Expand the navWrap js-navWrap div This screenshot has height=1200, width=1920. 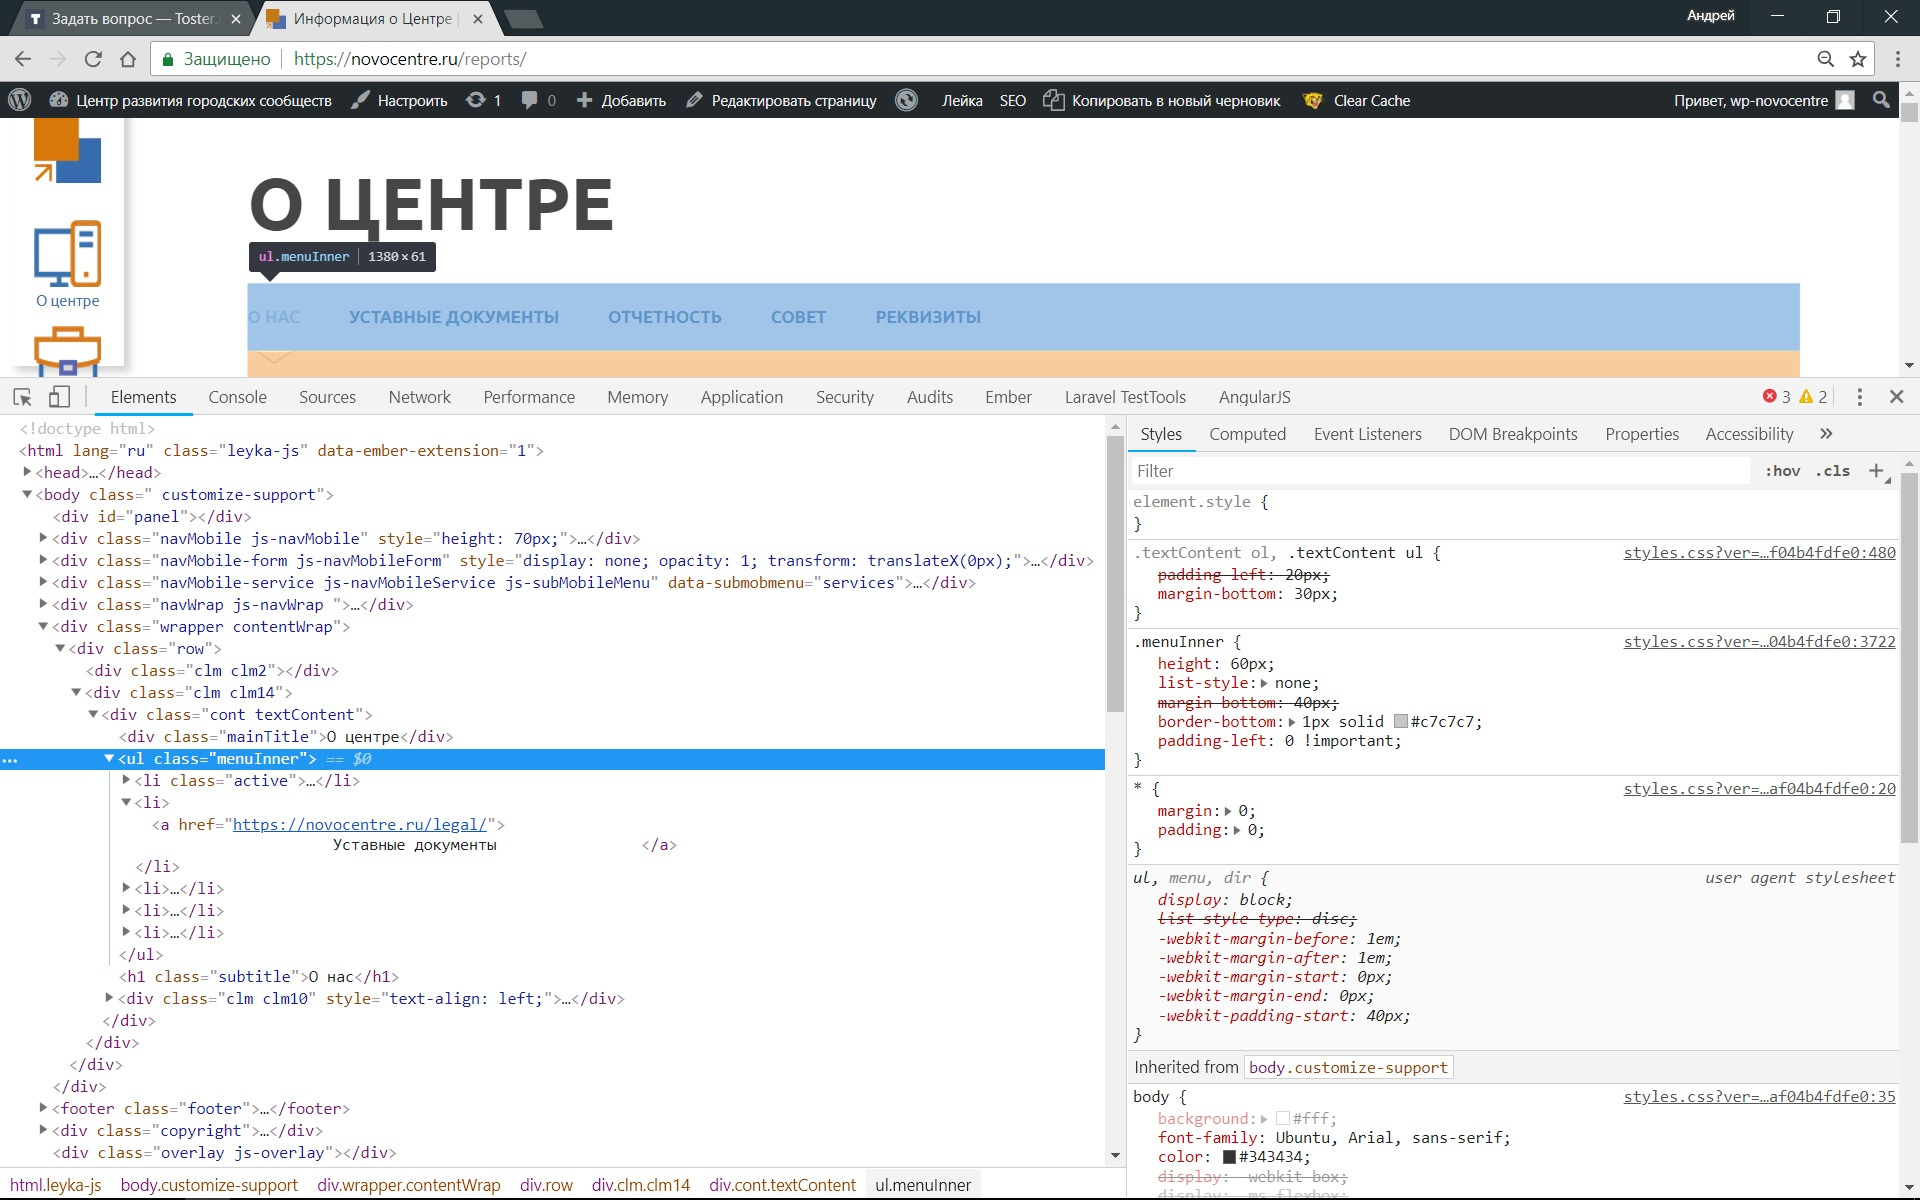(43, 604)
